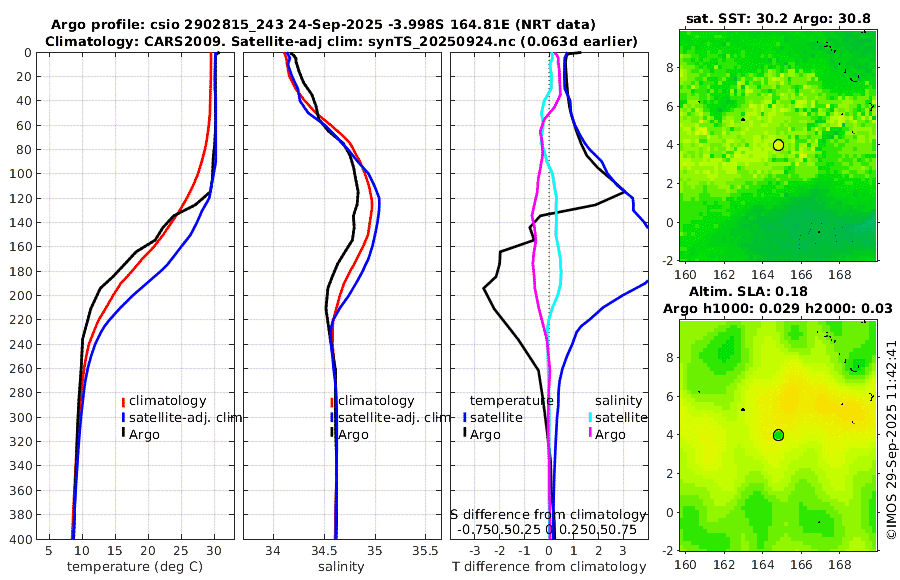Click the IMOS timestamp text on right edge
The width and height of the screenshot is (900, 580).
(x=891, y=439)
